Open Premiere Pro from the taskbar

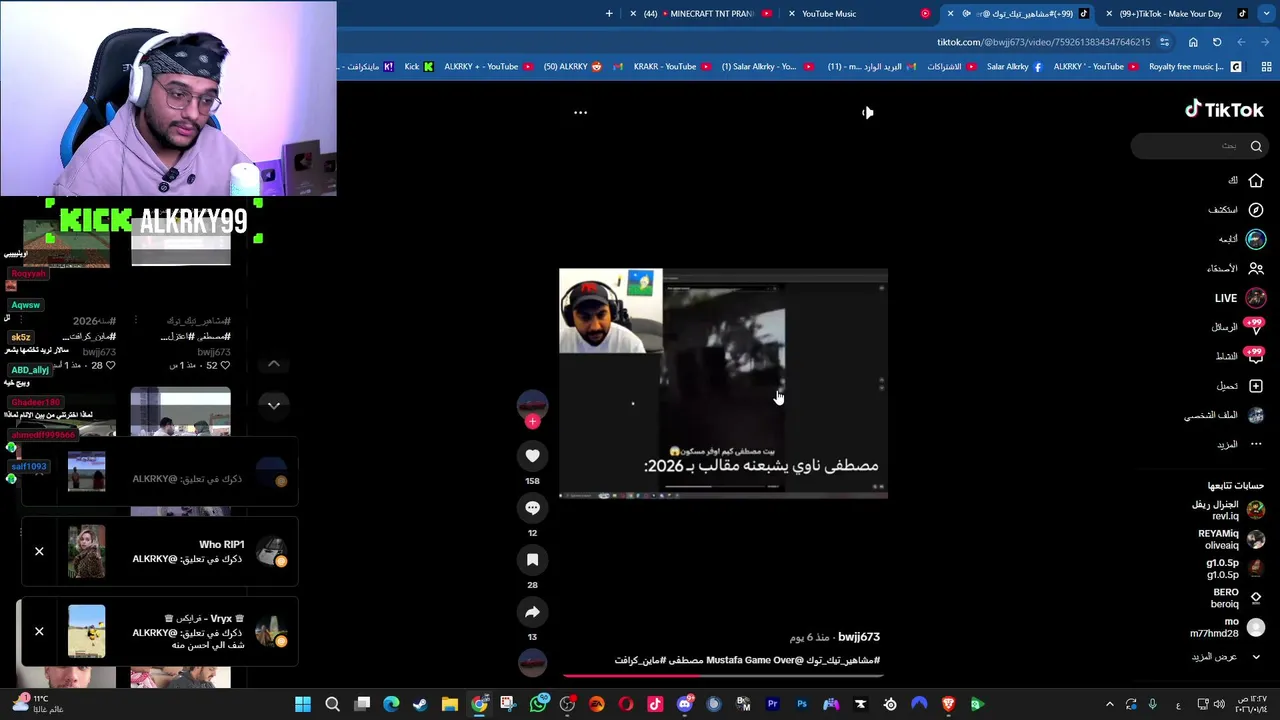pyautogui.click(x=772, y=704)
